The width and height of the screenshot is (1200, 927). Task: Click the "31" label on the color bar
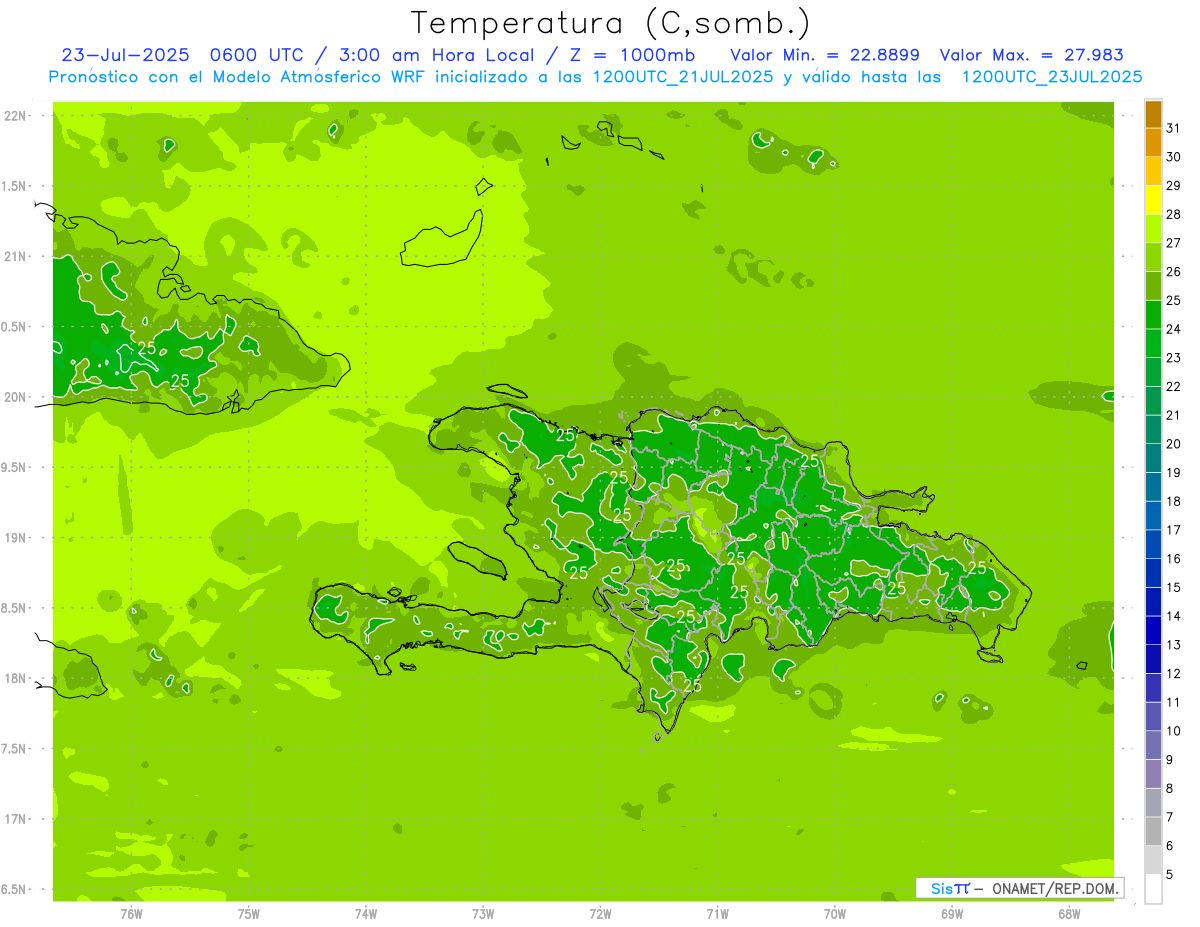[1174, 128]
